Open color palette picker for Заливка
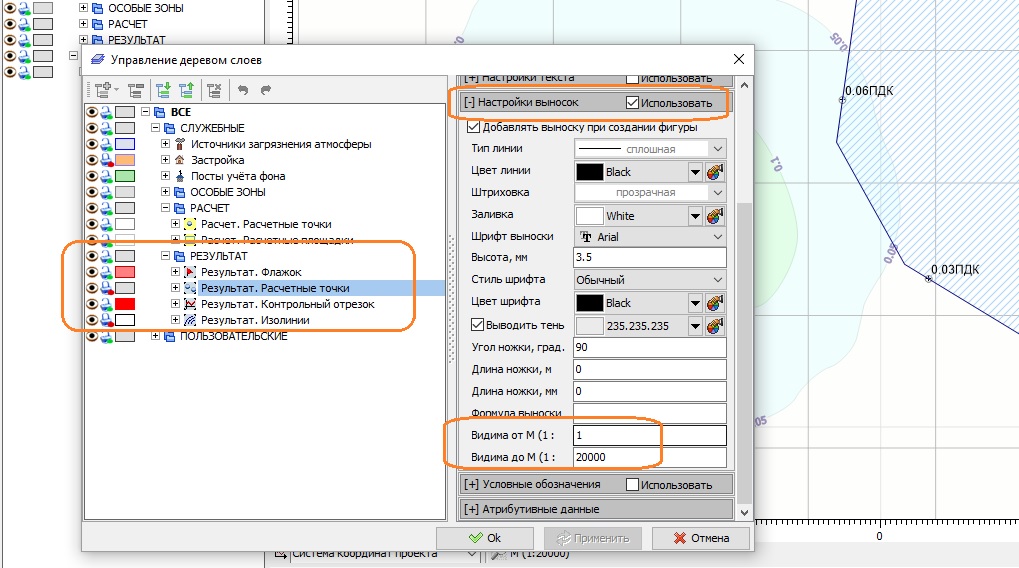The image size is (1019, 568). point(715,215)
